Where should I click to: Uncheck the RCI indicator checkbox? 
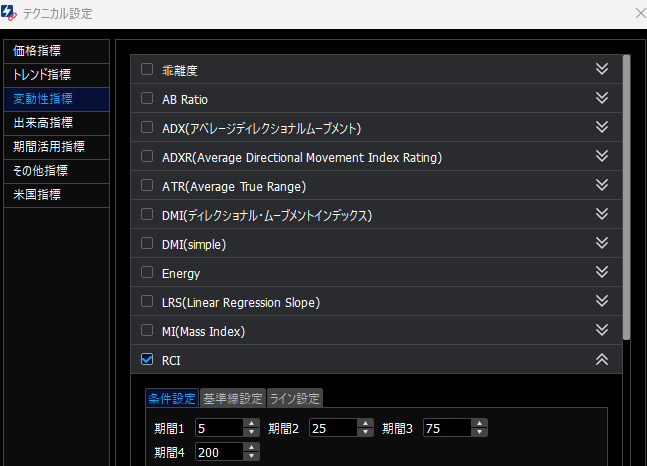147,360
